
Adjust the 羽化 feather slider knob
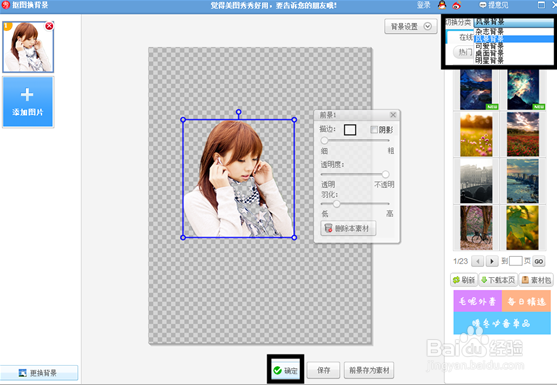[x=336, y=204]
